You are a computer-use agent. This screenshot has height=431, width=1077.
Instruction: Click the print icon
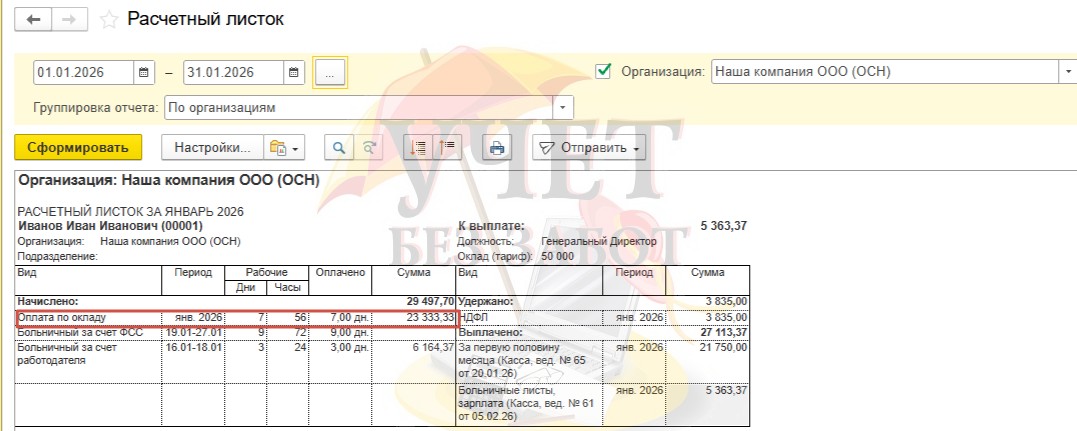[497, 147]
